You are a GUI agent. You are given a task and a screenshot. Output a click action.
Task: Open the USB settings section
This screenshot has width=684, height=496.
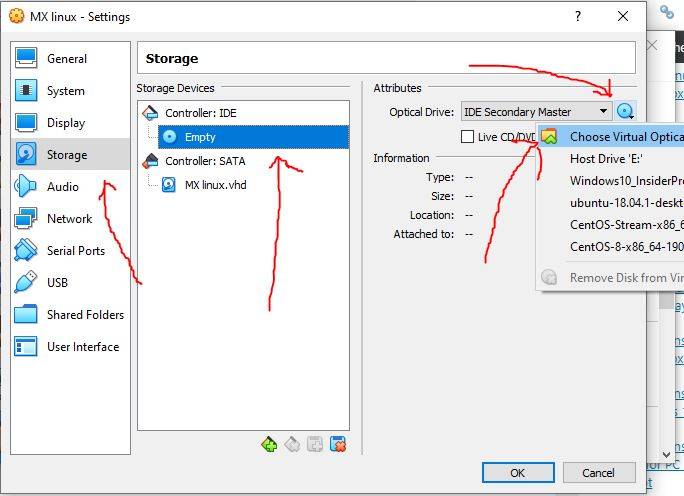click(x=57, y=283)
